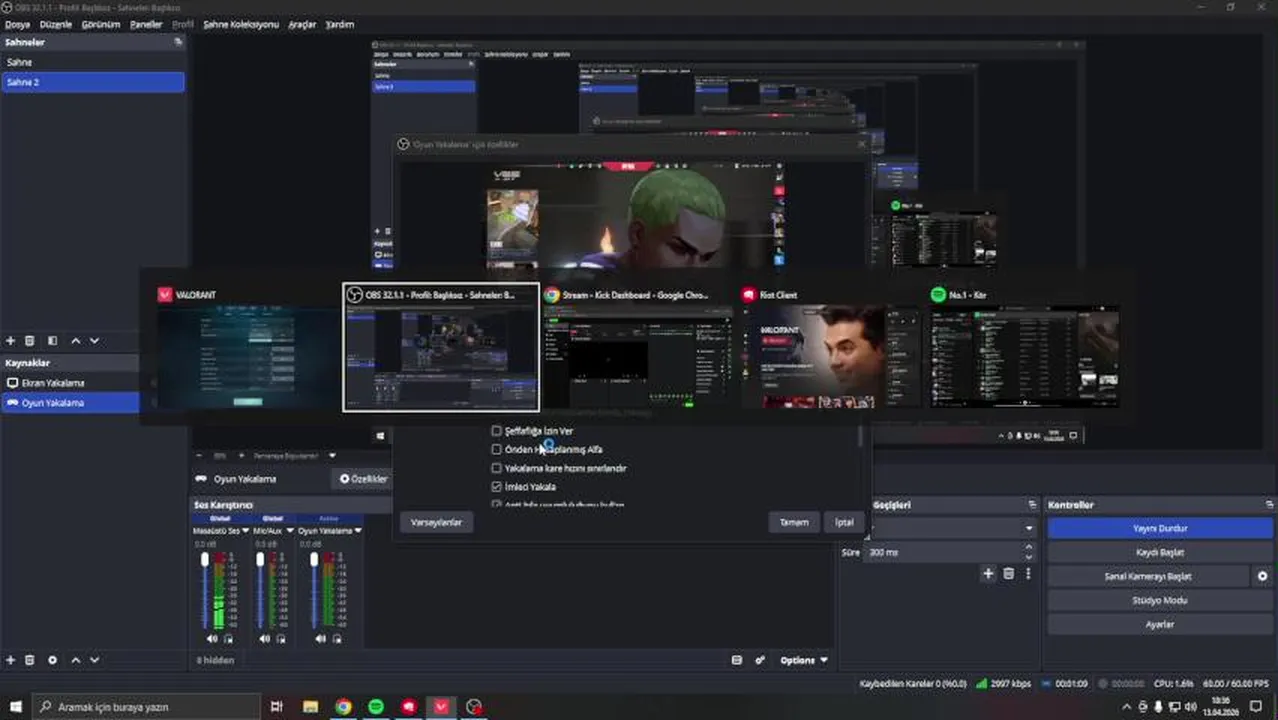
Task: Open Sahne Koleksiyonu menu
Action: (x=241, y=24)
